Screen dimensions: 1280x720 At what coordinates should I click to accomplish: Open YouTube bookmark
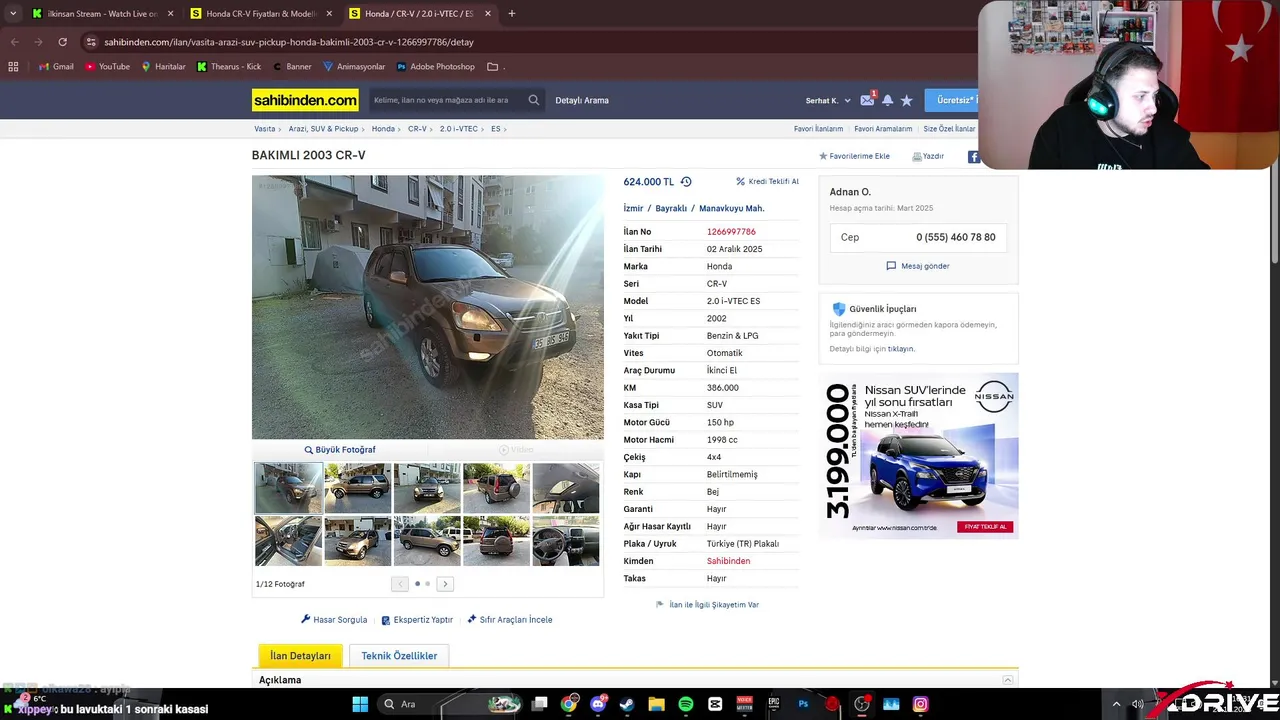(107, 67)
